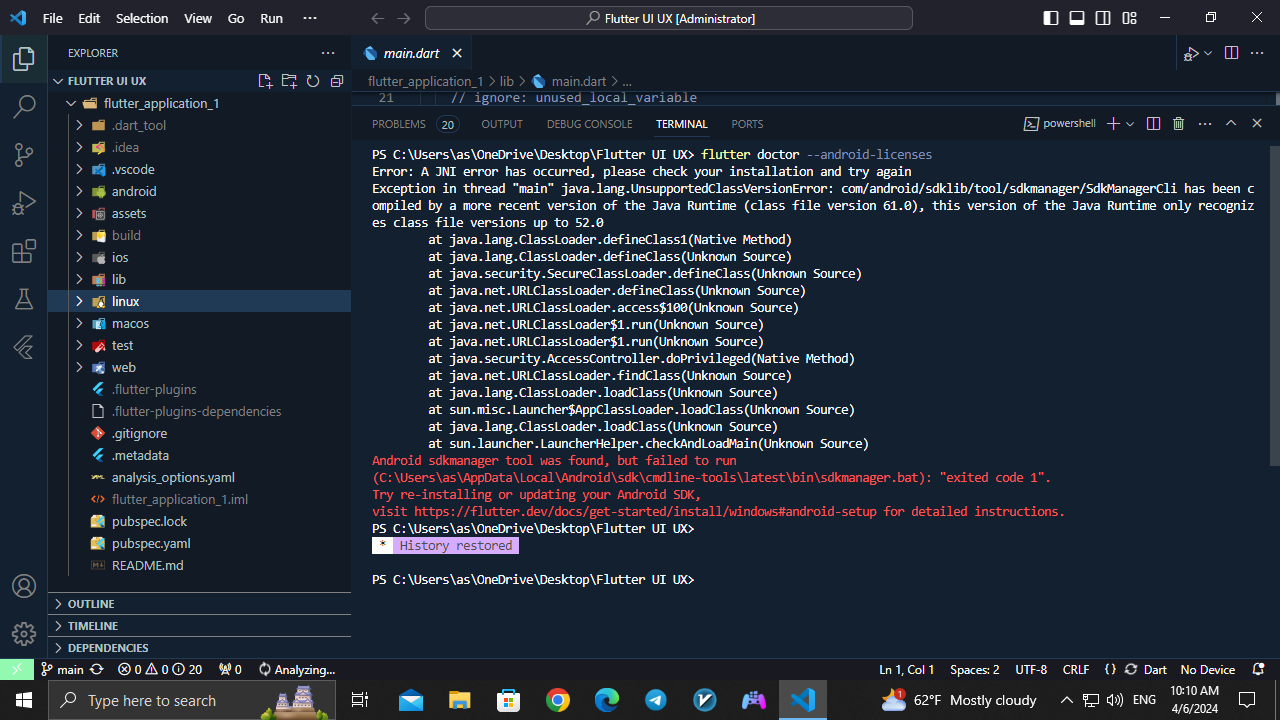Expand the Dependencies section
Screen dimensions: 1280x720
[x=199, y=648]
